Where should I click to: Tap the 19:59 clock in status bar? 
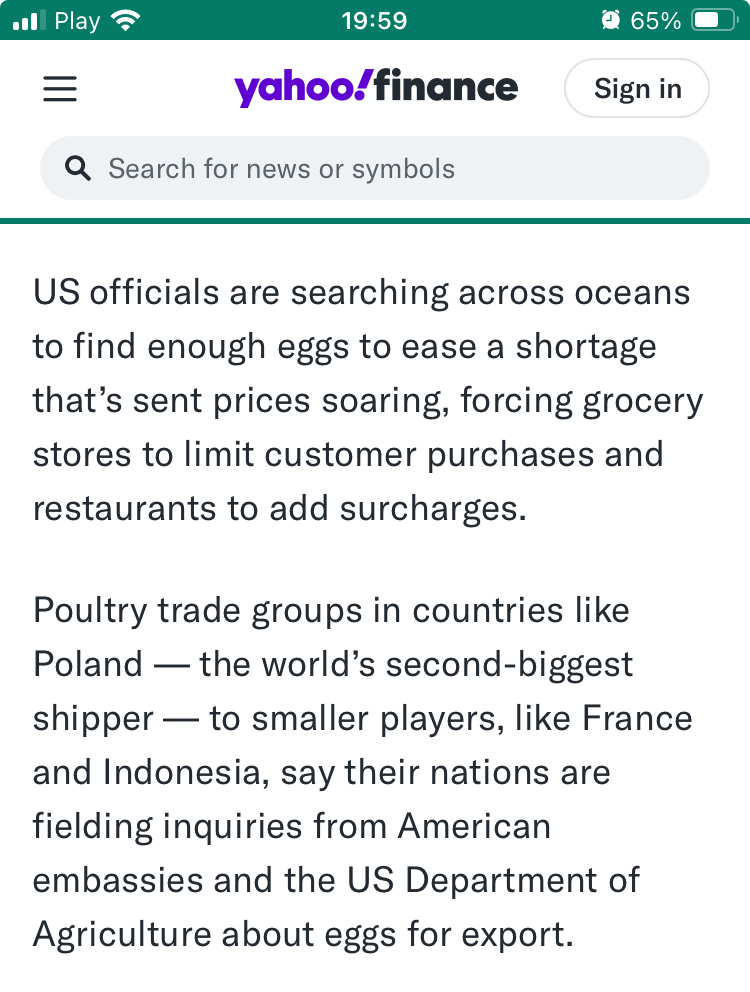tap(374, 20)
